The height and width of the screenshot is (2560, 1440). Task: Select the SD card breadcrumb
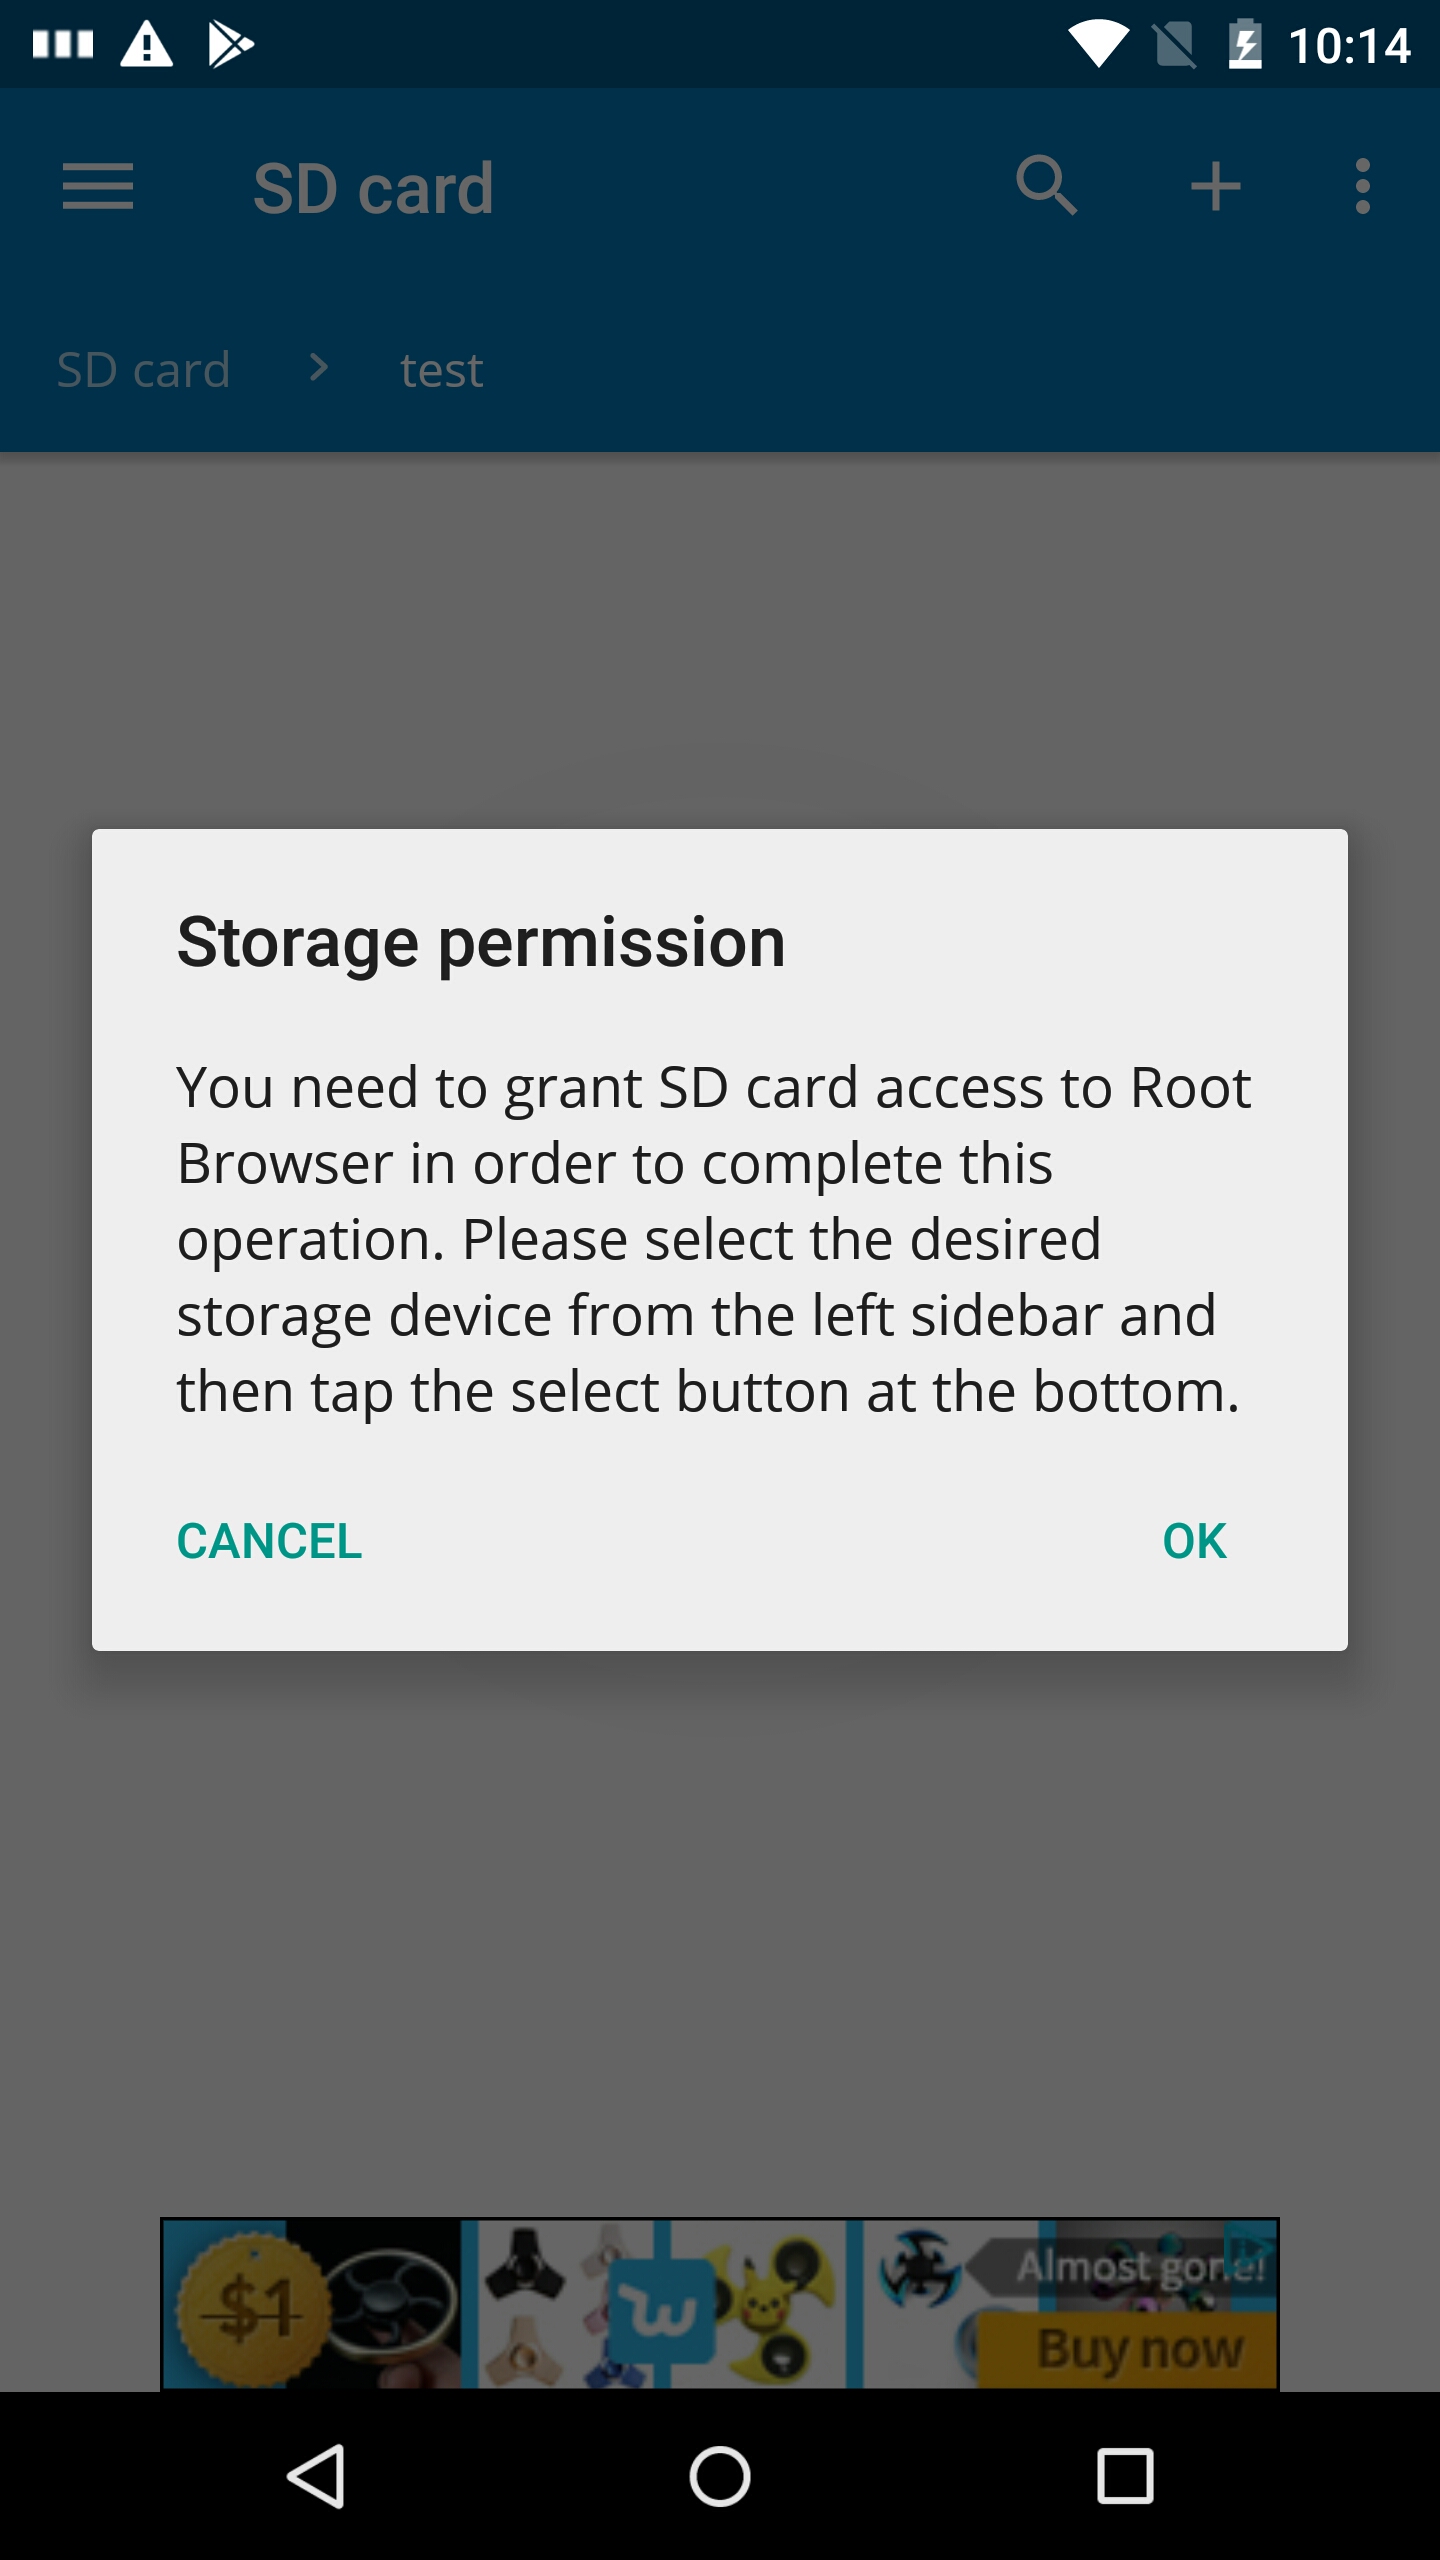pos(144,370)
